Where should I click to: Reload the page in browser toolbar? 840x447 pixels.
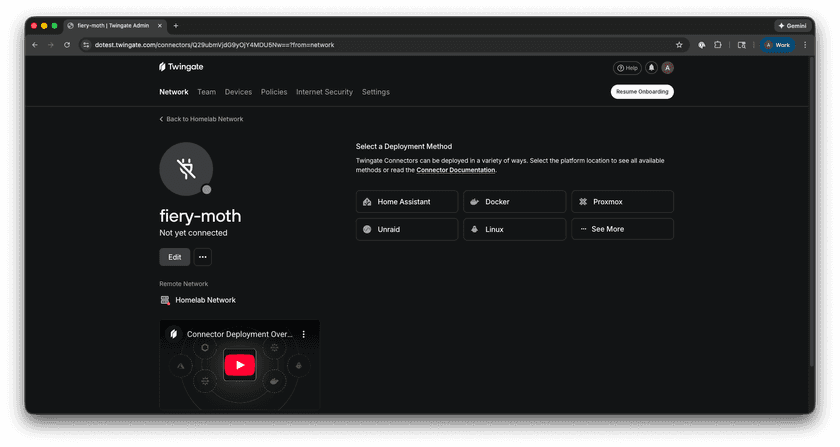point(67,45)
